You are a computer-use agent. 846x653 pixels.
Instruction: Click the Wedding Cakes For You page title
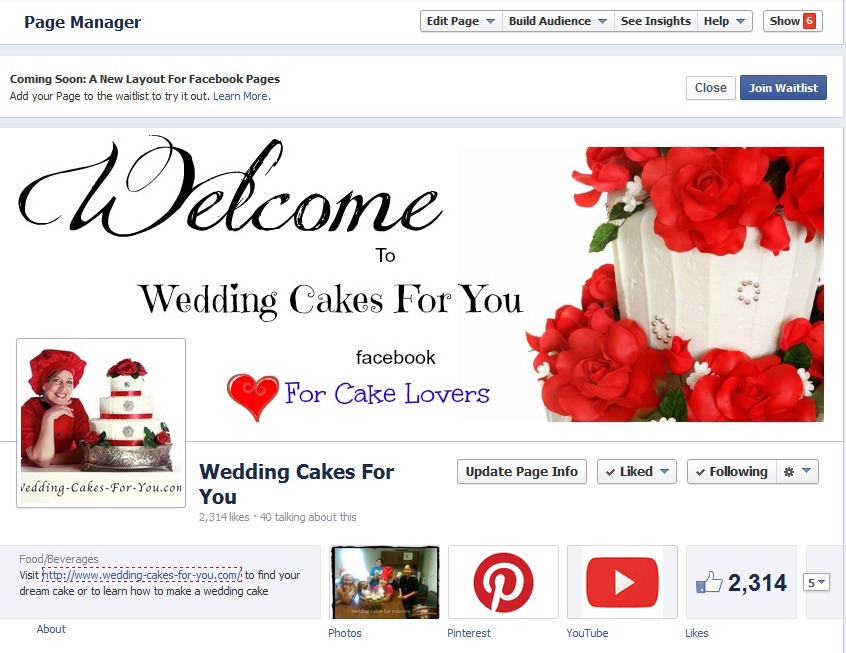pyautogui.click(x=297, y=484)
